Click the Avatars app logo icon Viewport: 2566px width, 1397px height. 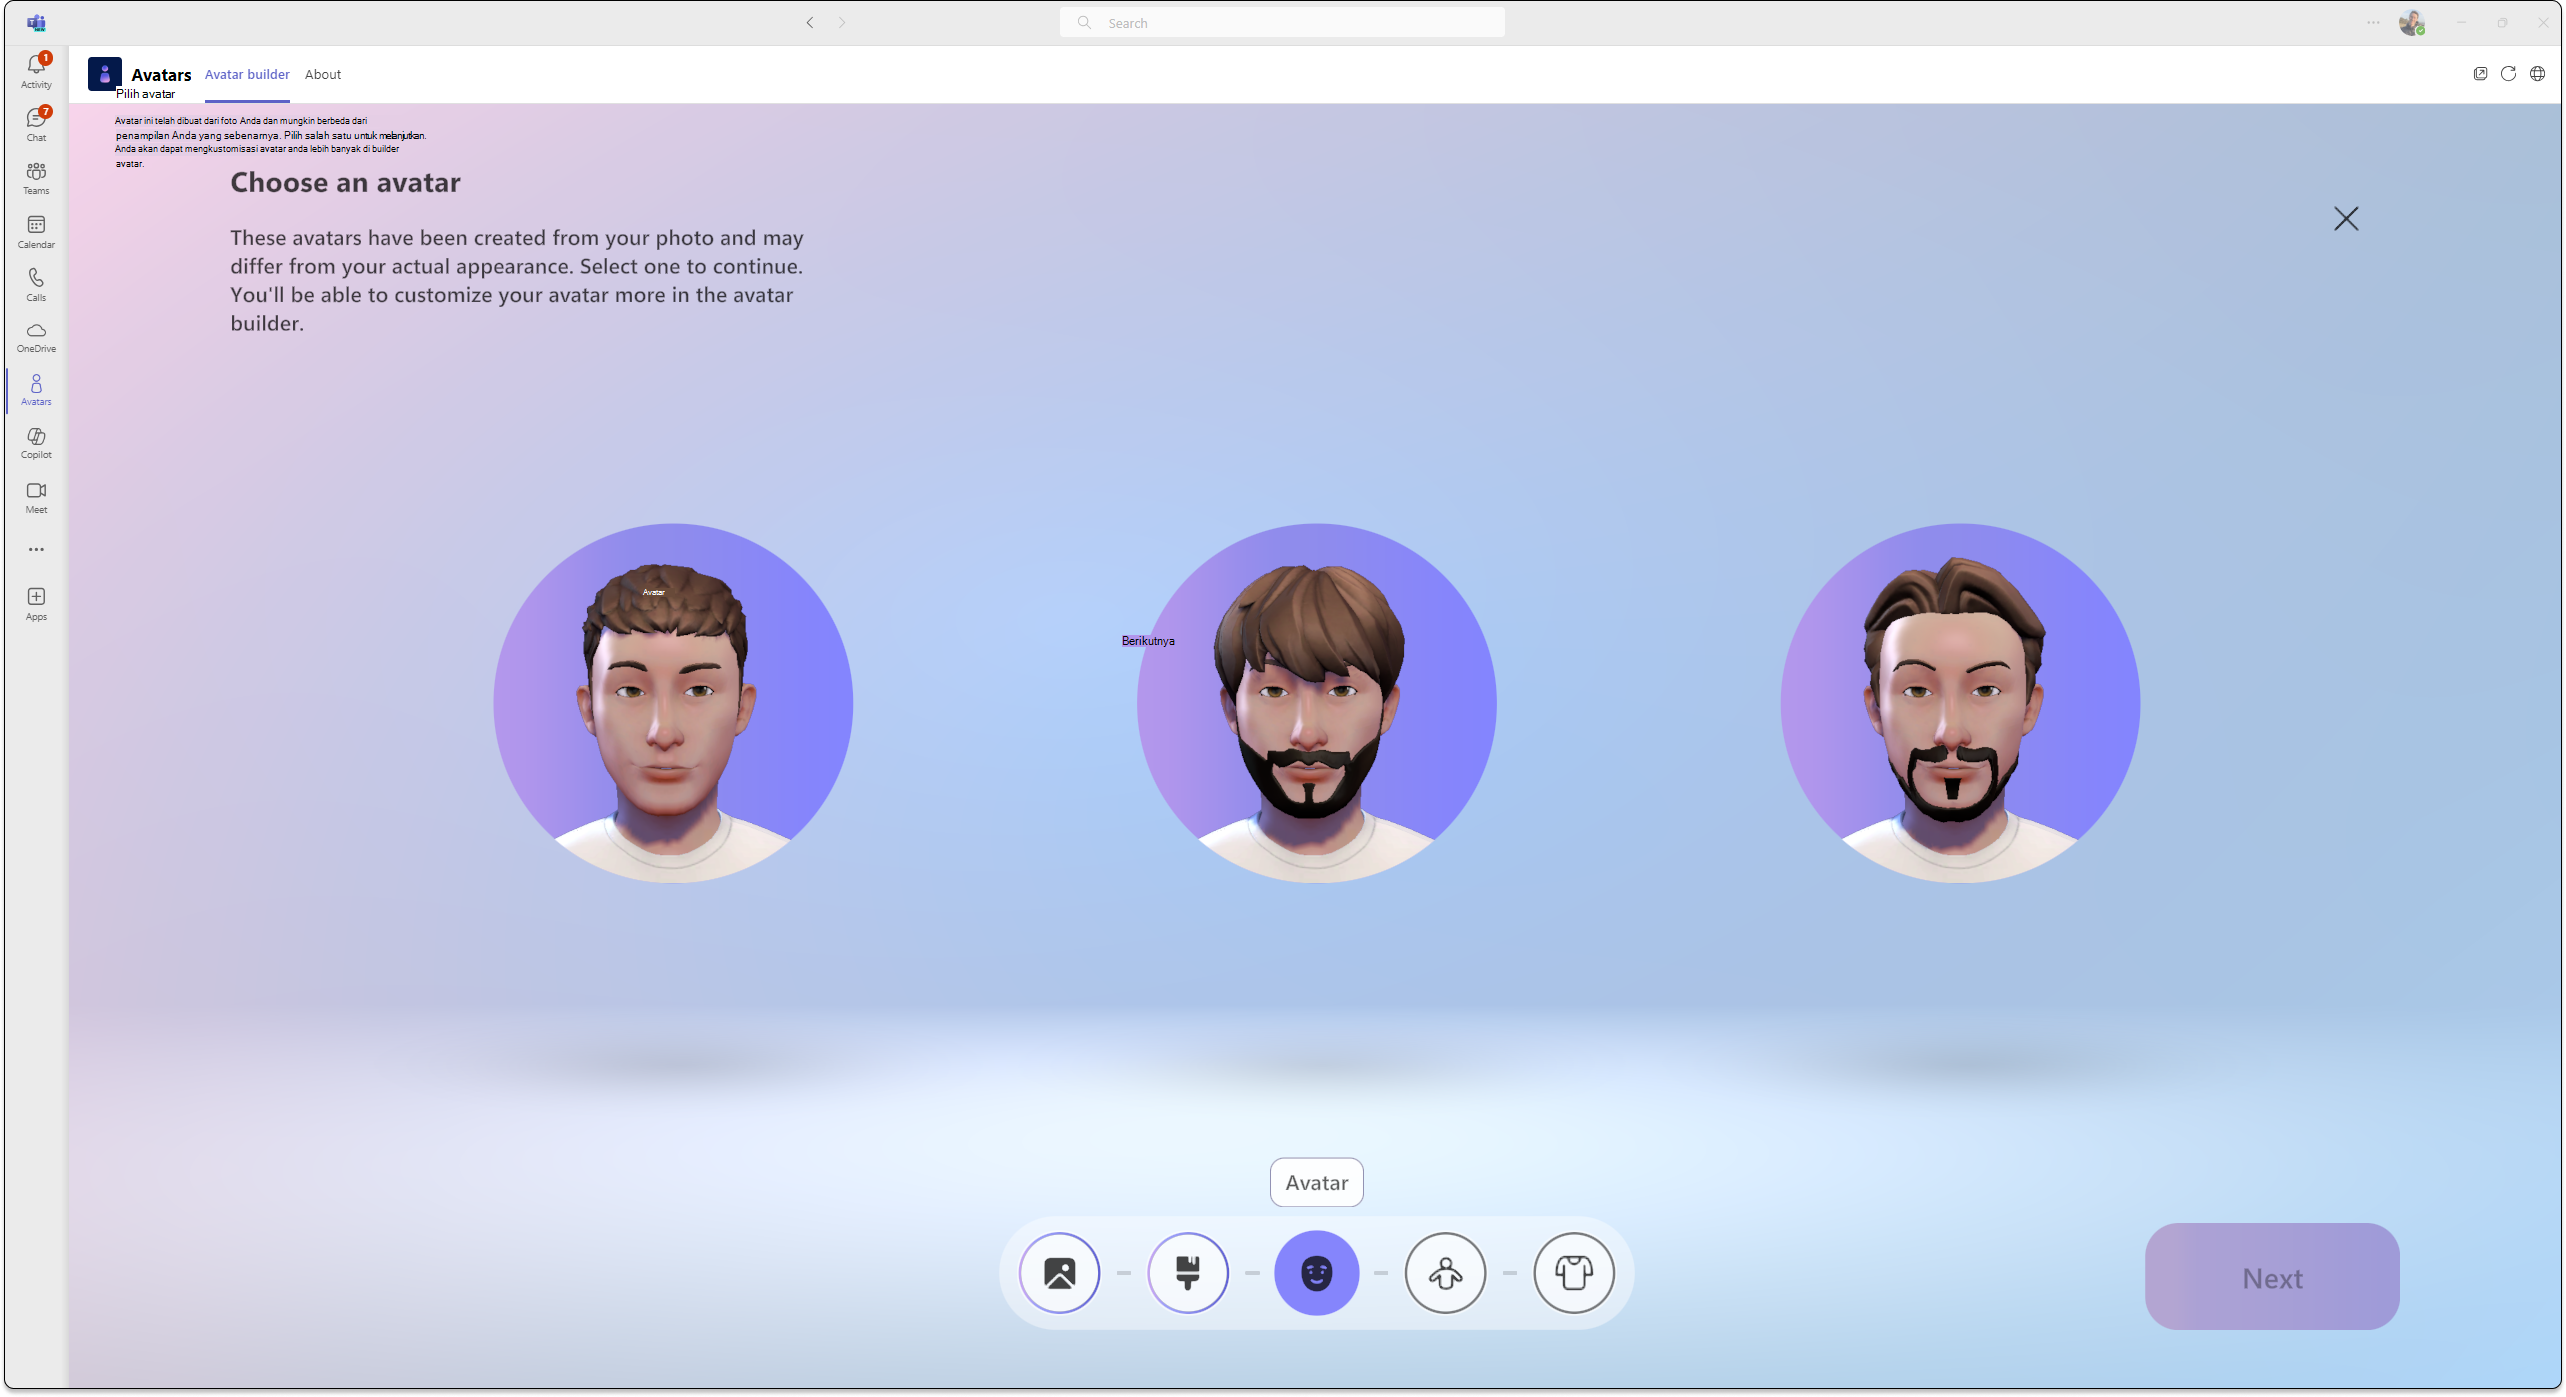[104, 74]
